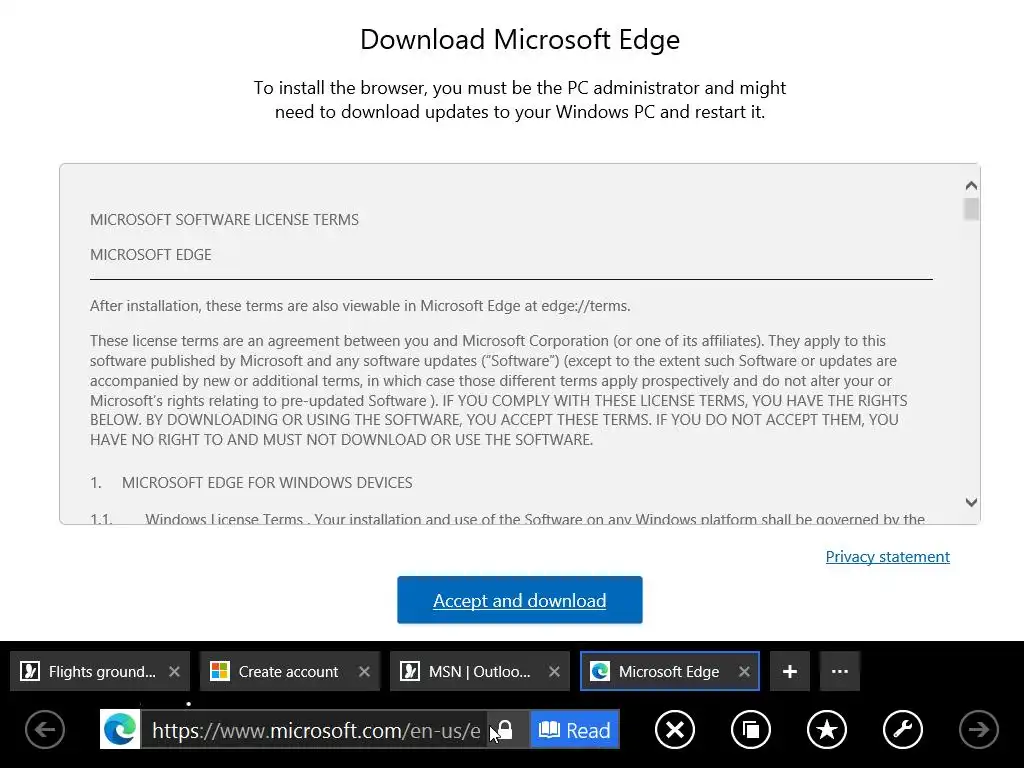Open tab tools ellipsis menu
This screenshot has height=768, width=1024.
coord(840,671)
